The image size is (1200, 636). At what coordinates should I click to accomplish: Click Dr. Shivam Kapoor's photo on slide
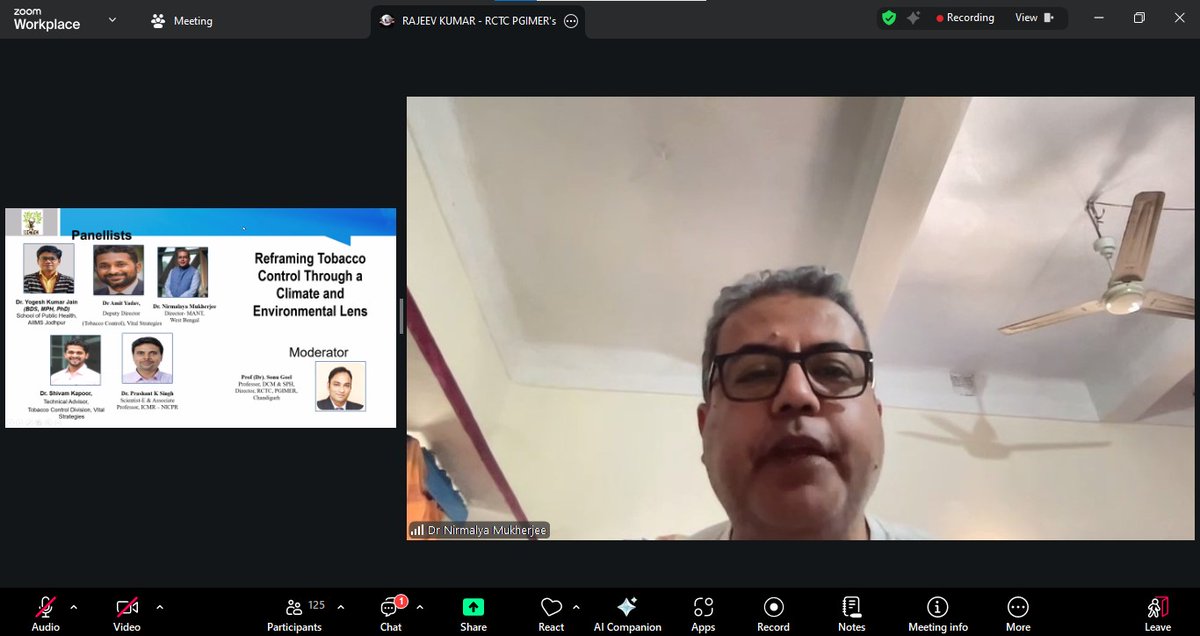[76, 359]
